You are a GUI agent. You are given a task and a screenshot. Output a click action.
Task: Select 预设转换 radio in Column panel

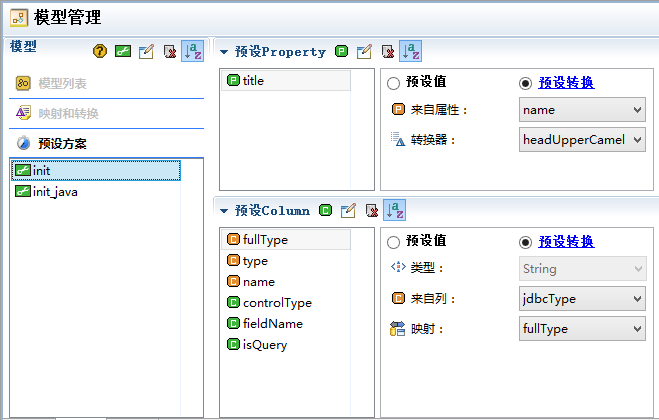pyautogui.click(x=525, y=242)
